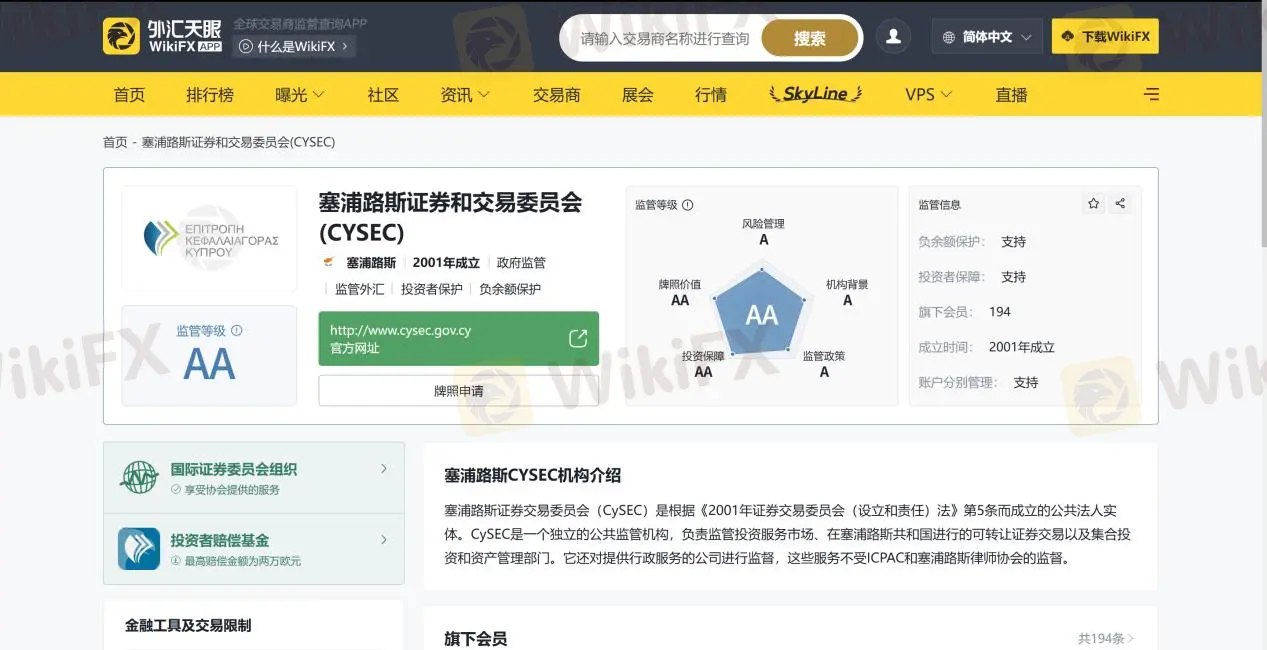Image resolution: width=1267 pixels, height=650 pixels.
Task: Open the hamburger menu icon in the nav bar
Action: (x=1152, y=94)
